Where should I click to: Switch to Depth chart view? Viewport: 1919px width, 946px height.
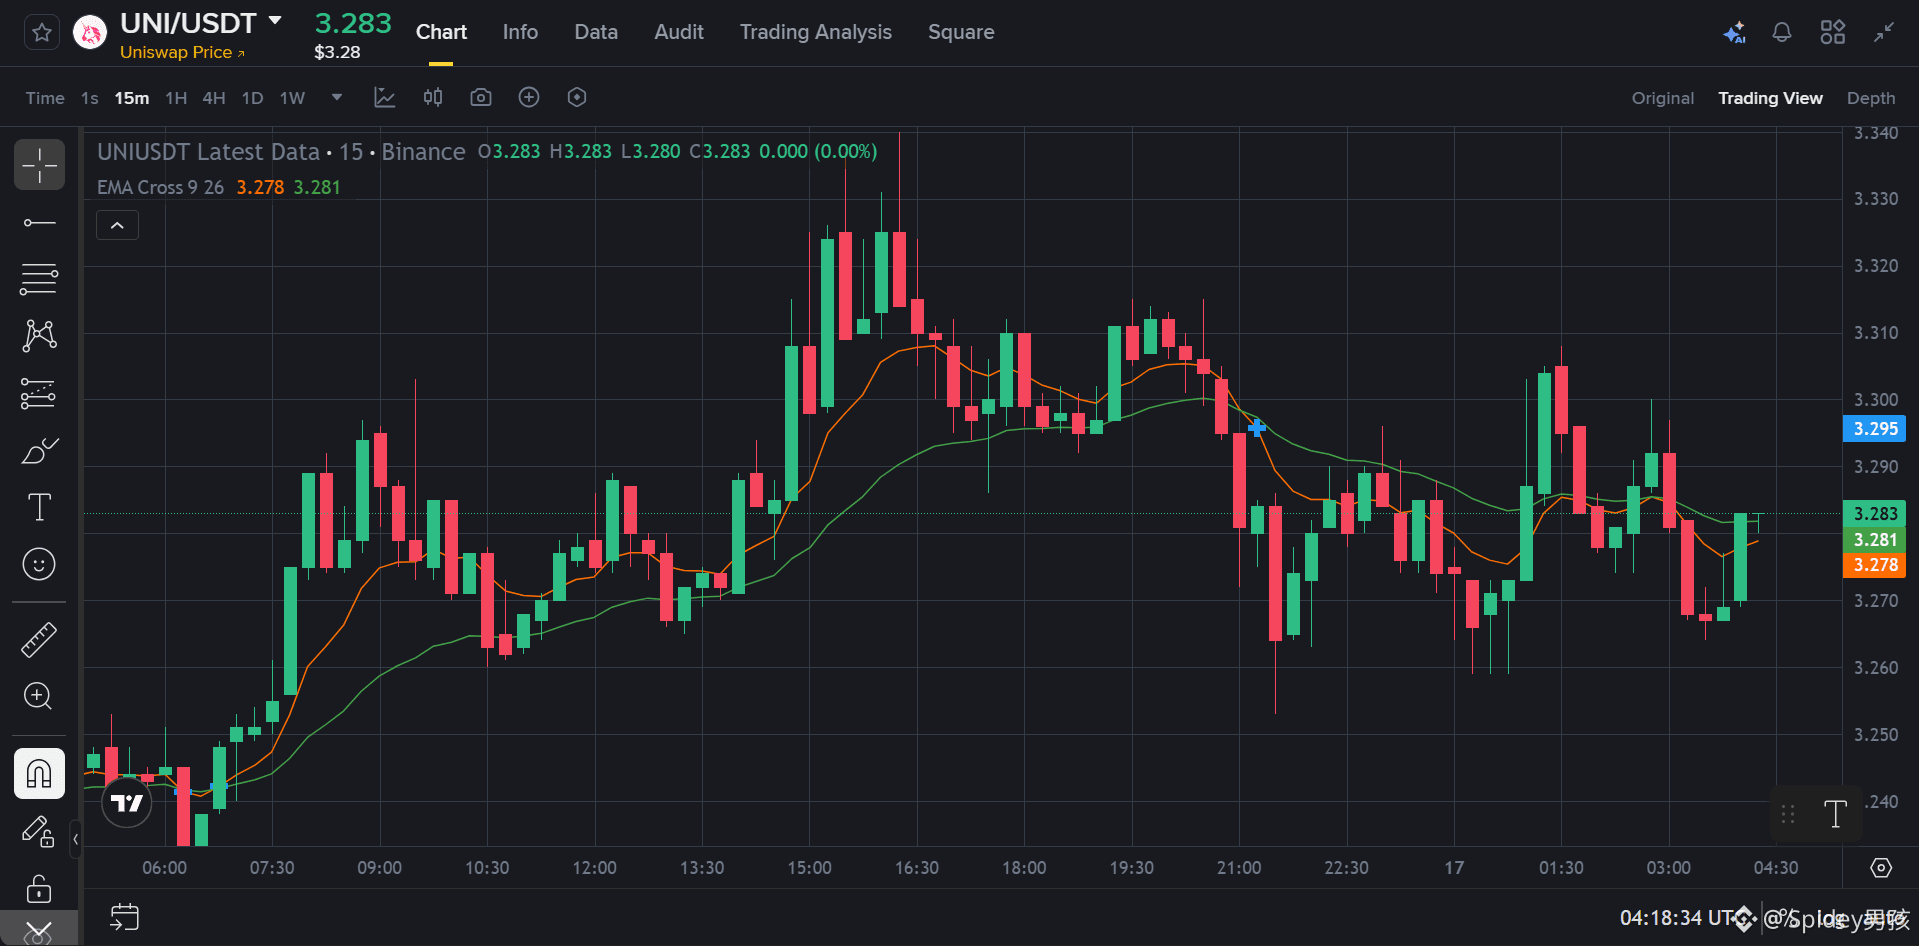click(x=1871, y=98)
